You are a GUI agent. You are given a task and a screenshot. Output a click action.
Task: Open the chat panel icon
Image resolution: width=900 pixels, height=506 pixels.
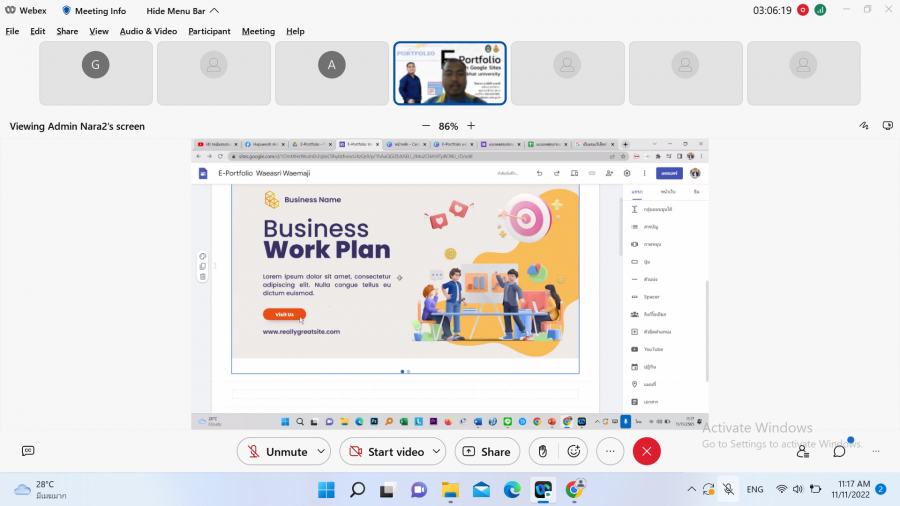839,452
